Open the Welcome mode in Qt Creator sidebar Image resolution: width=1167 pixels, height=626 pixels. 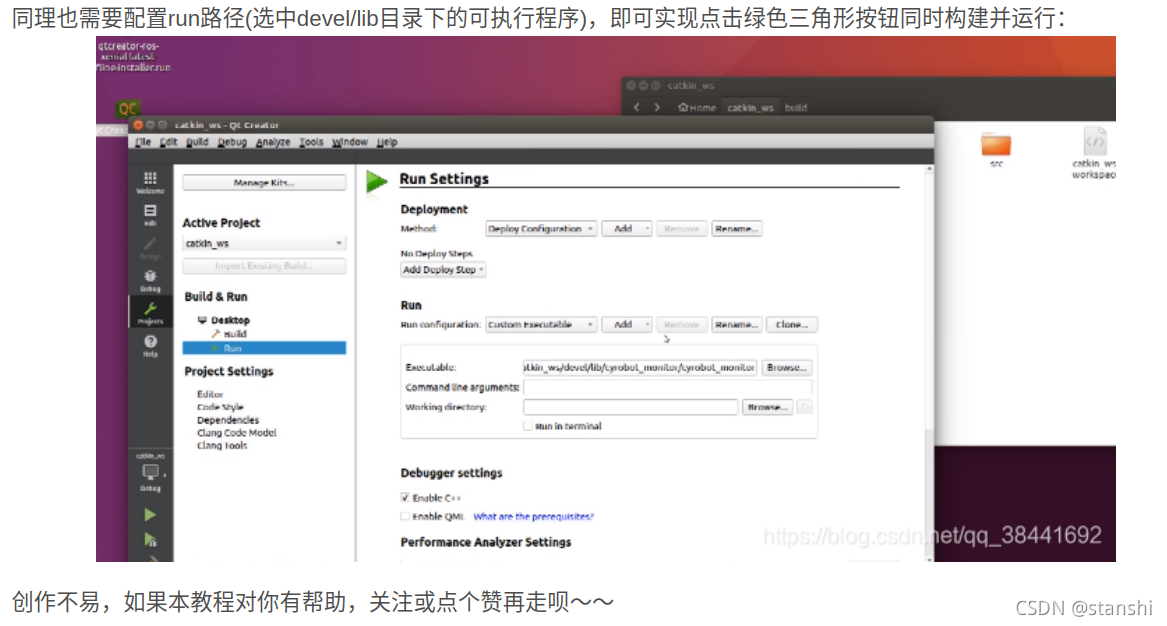[x=150, y=182]
